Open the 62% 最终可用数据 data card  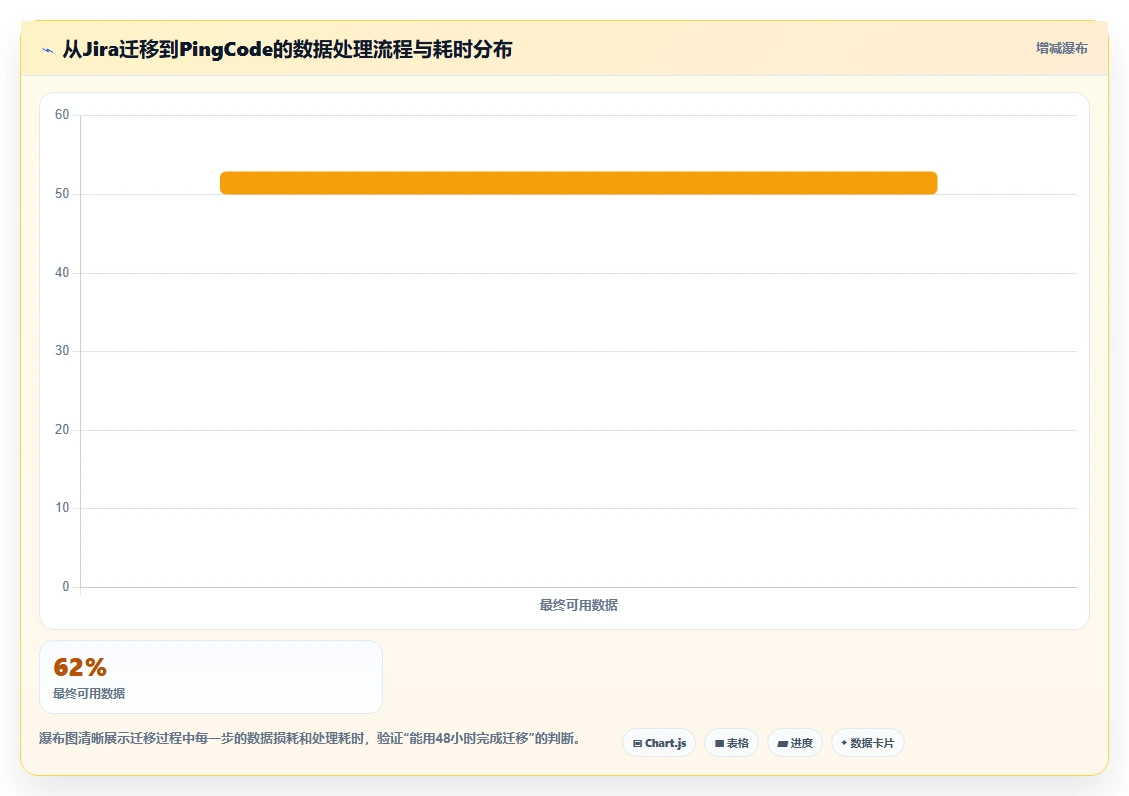[x=211, y=677]
